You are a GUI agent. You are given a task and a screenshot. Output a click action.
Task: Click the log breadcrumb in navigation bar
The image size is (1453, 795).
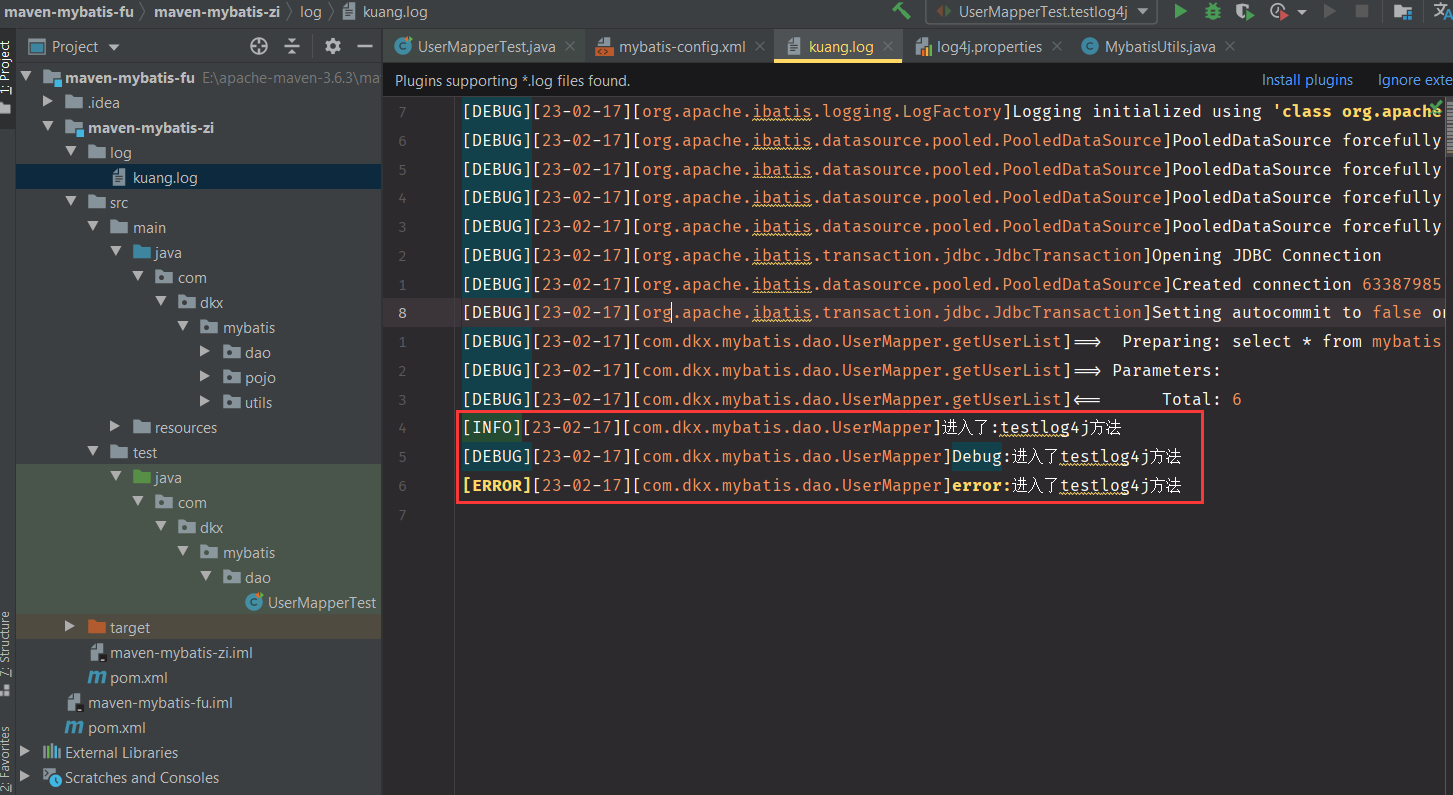point(311,12)
